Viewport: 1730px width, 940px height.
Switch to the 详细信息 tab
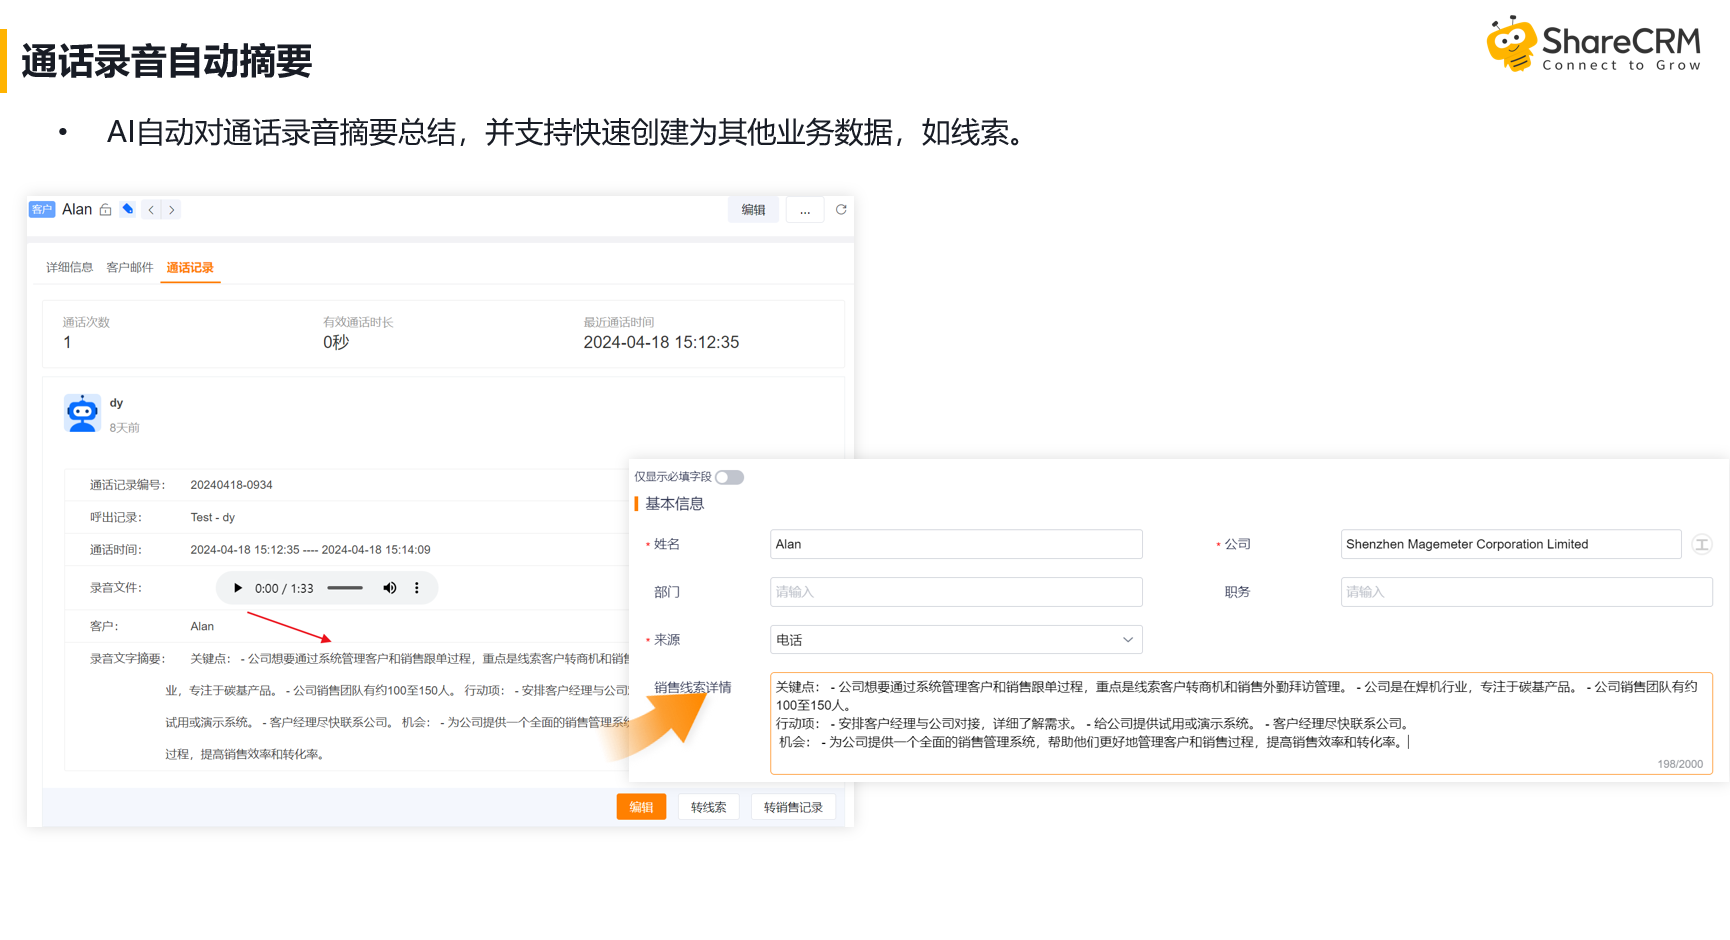[x=69, y=267]
